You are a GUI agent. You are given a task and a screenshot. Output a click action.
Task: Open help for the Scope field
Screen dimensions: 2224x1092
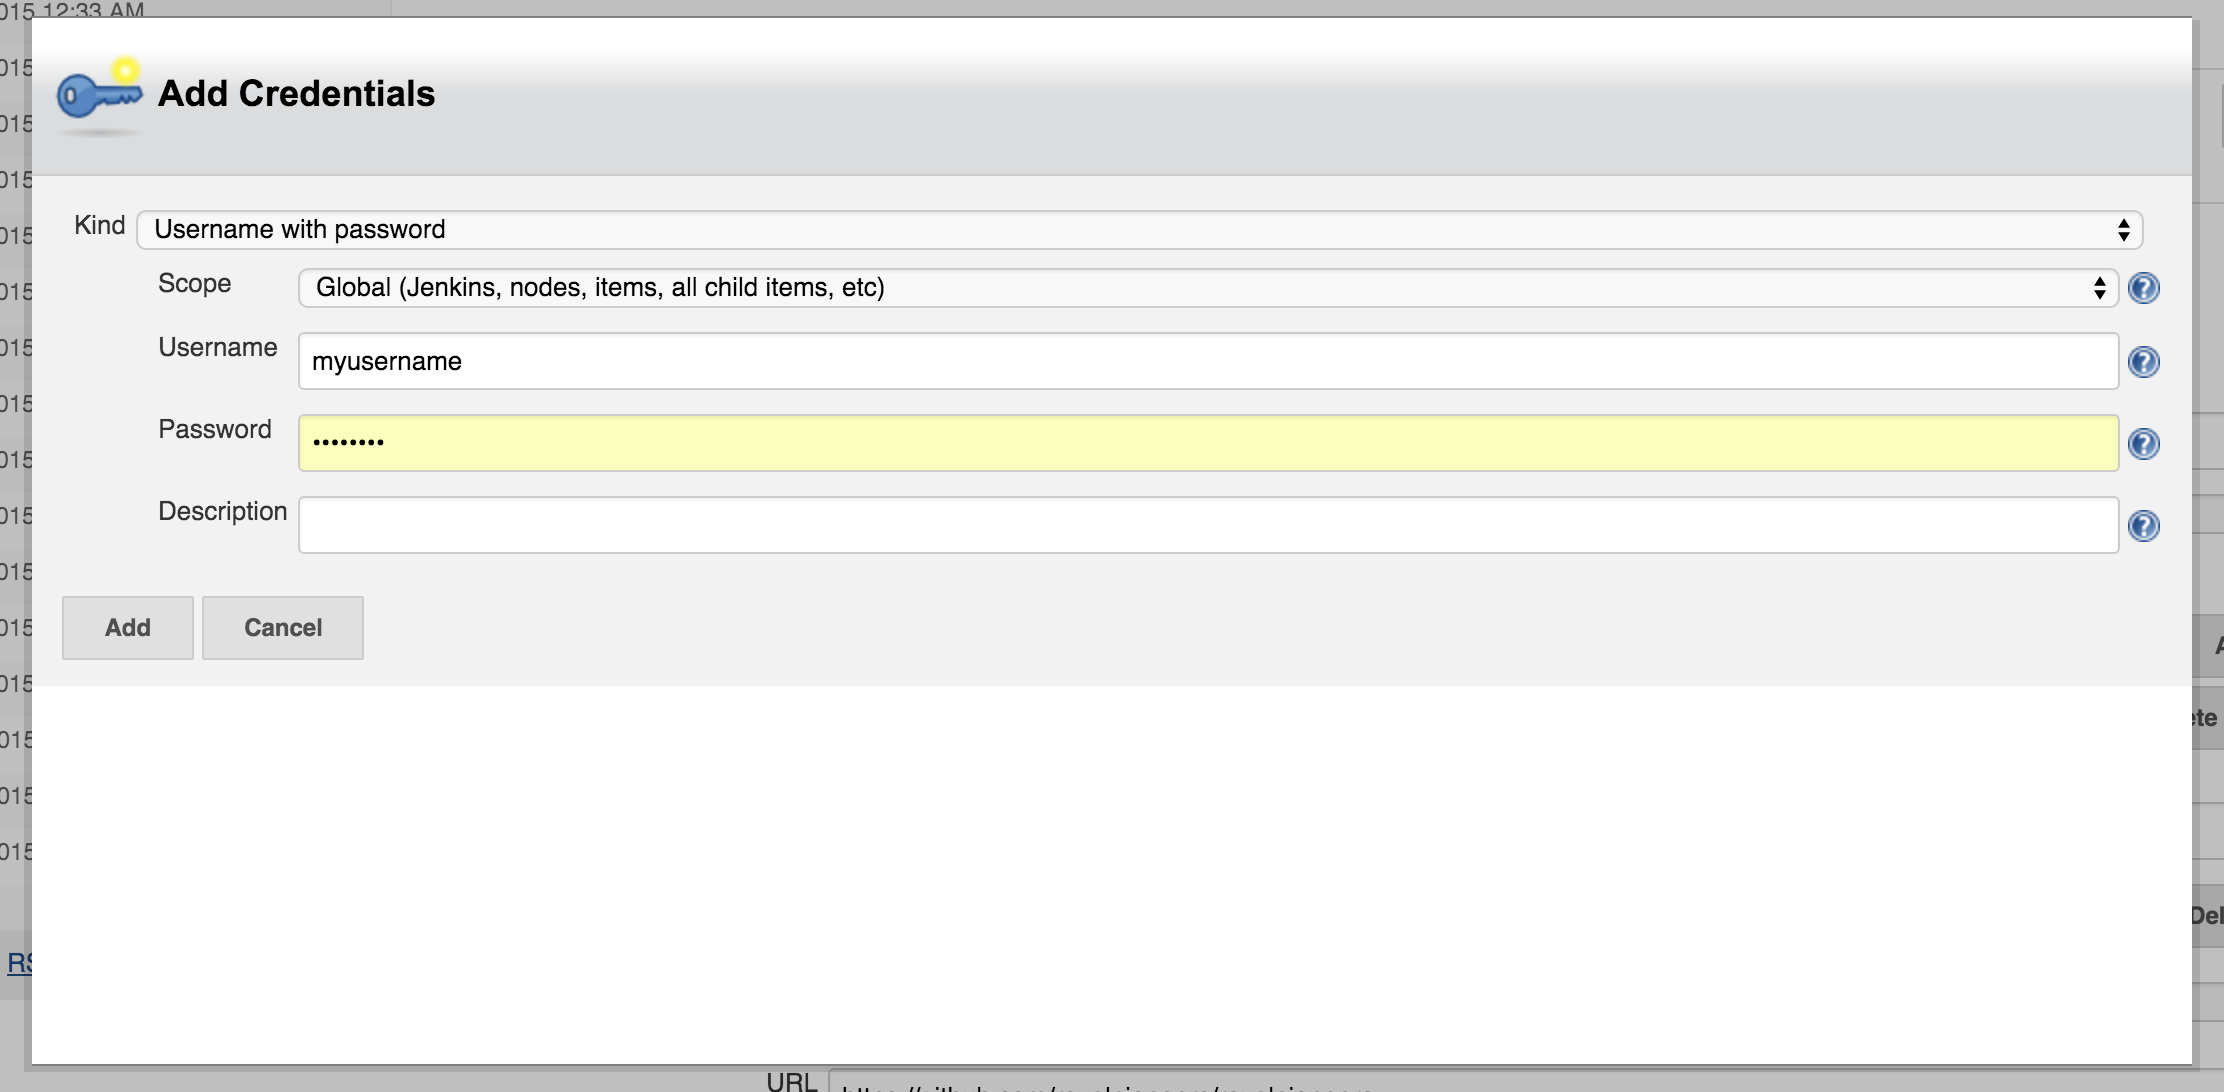[x=2143, y=288]
